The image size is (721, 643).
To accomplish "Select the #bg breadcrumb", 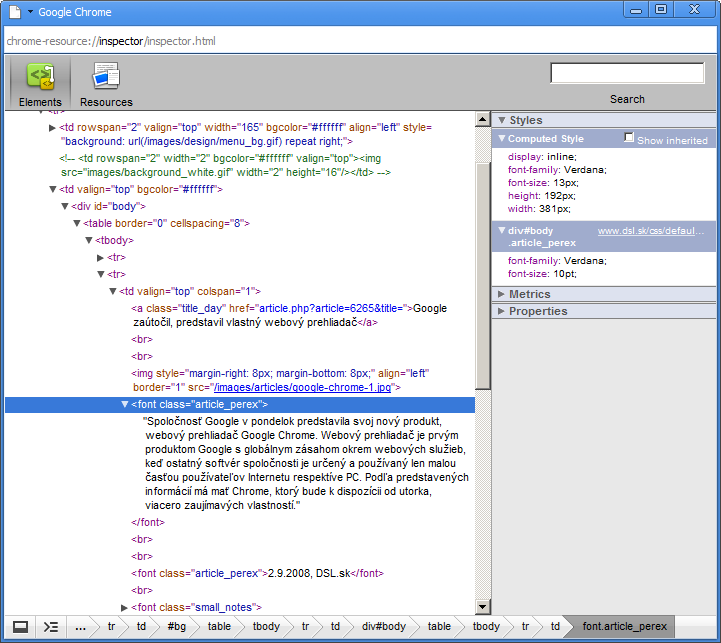I will [177, 626].
